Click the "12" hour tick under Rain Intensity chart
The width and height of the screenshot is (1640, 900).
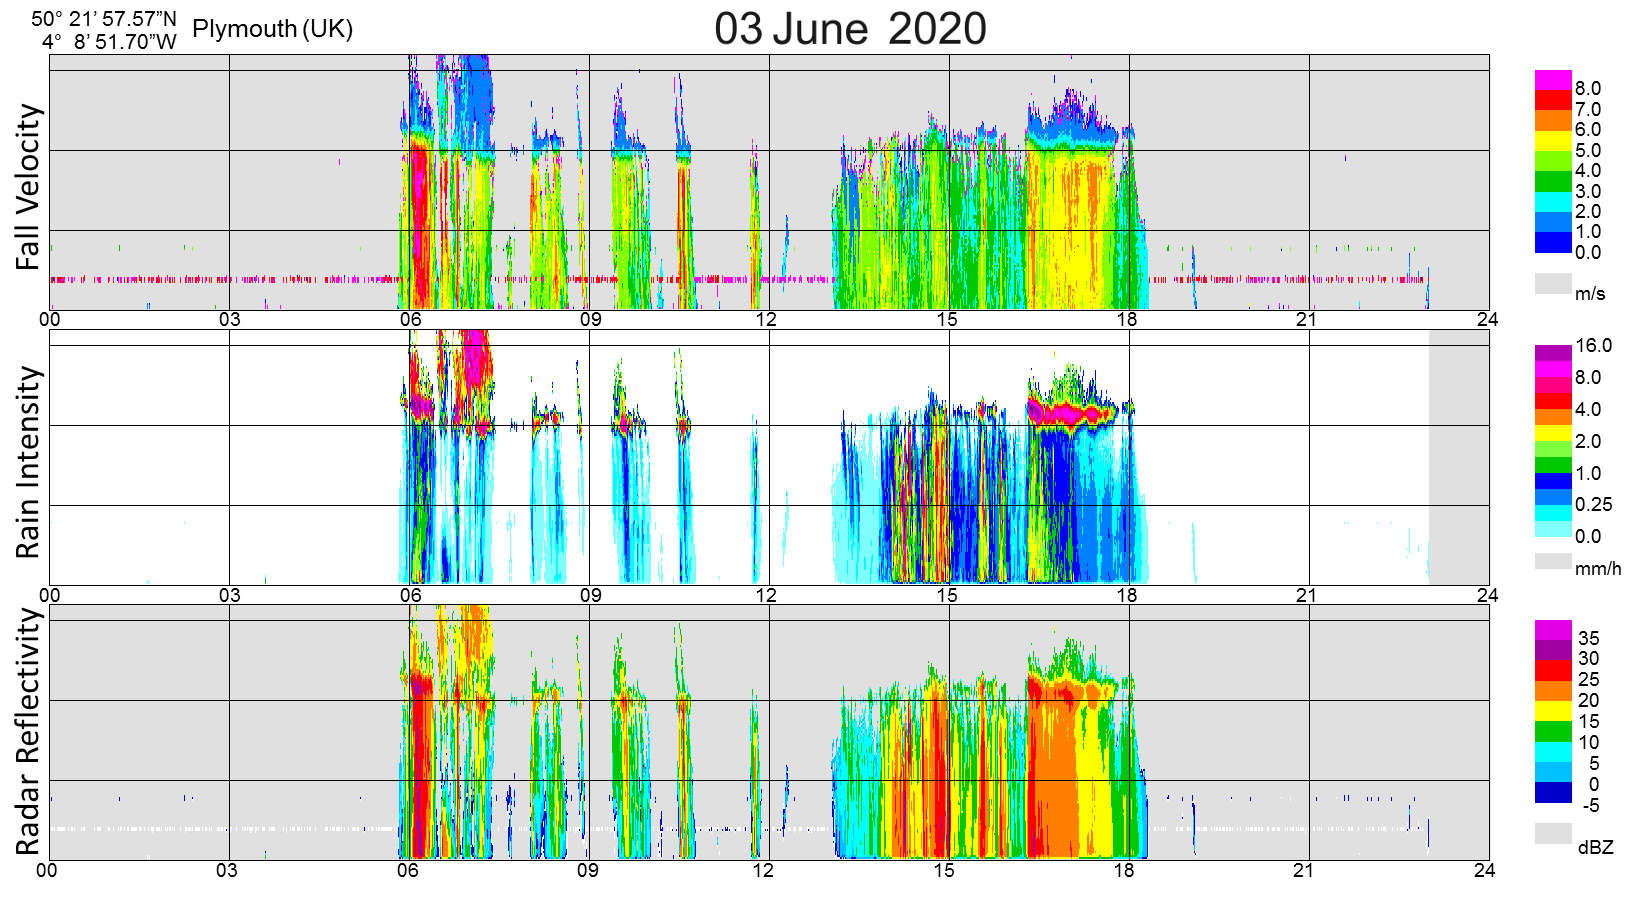[x=766, y=595]
